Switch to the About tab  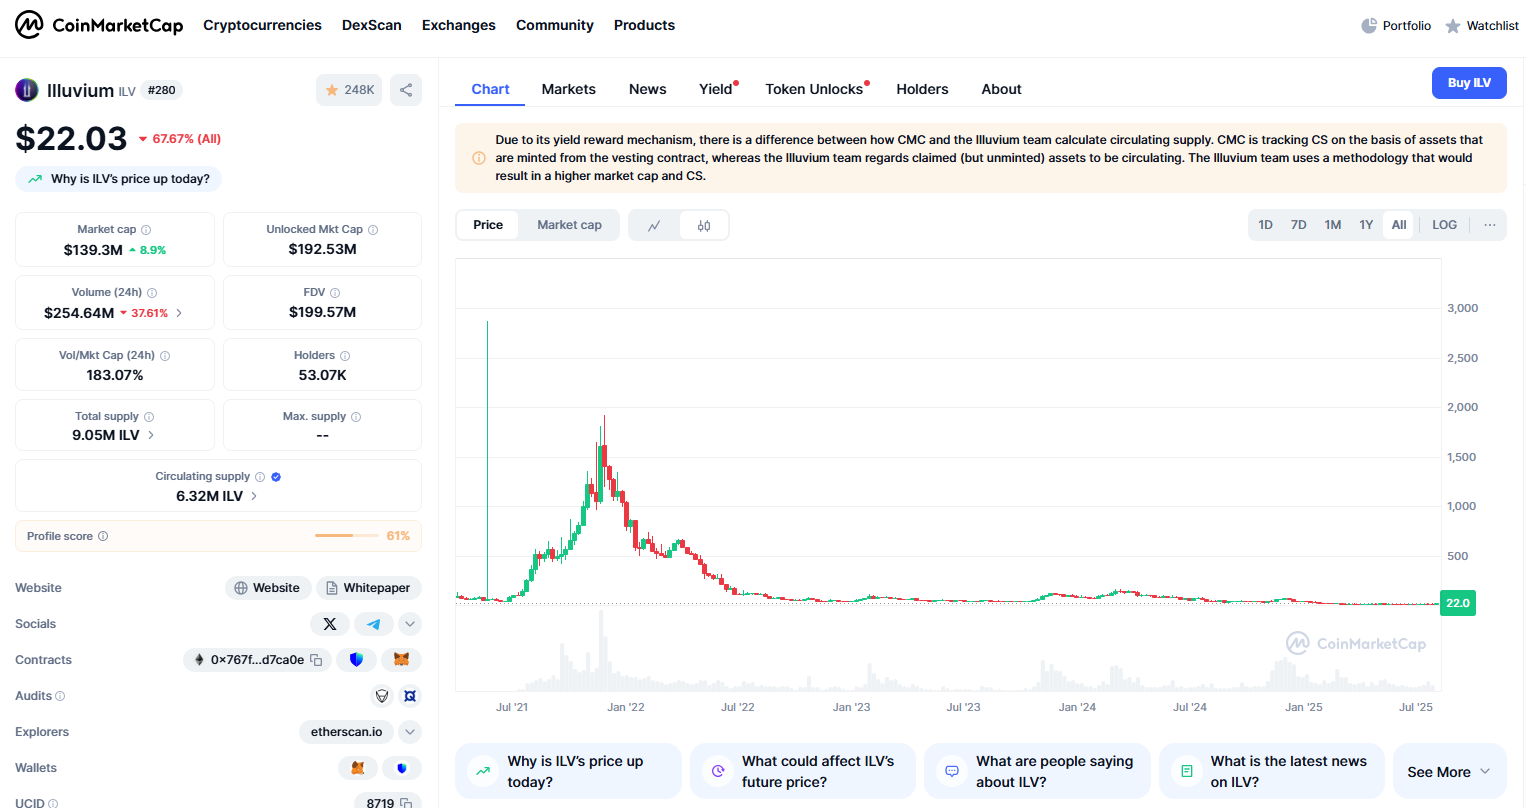(x=1001, y=89)
